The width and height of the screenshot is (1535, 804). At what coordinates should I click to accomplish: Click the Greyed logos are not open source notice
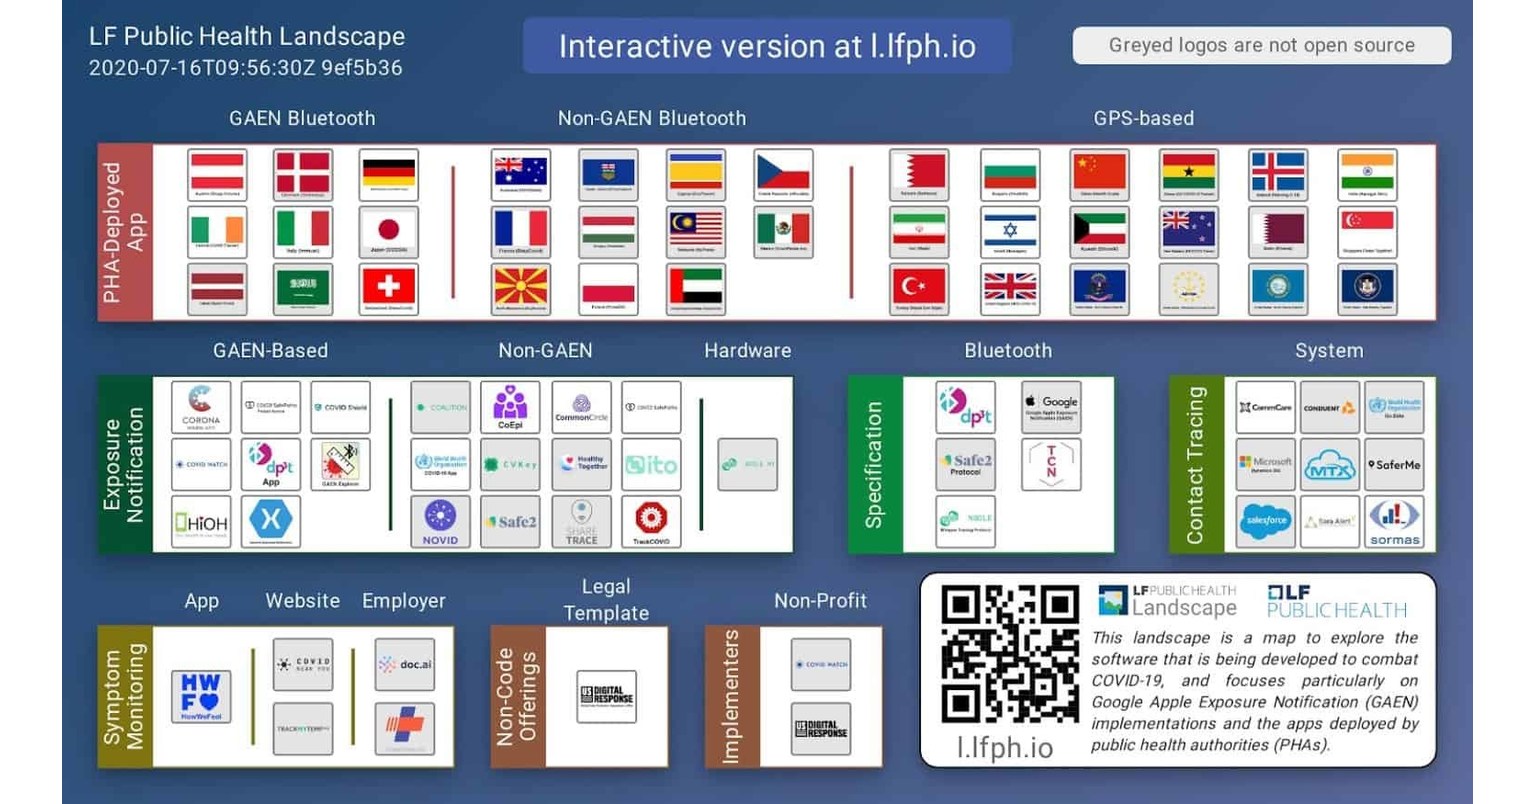tap(1262, 45)
